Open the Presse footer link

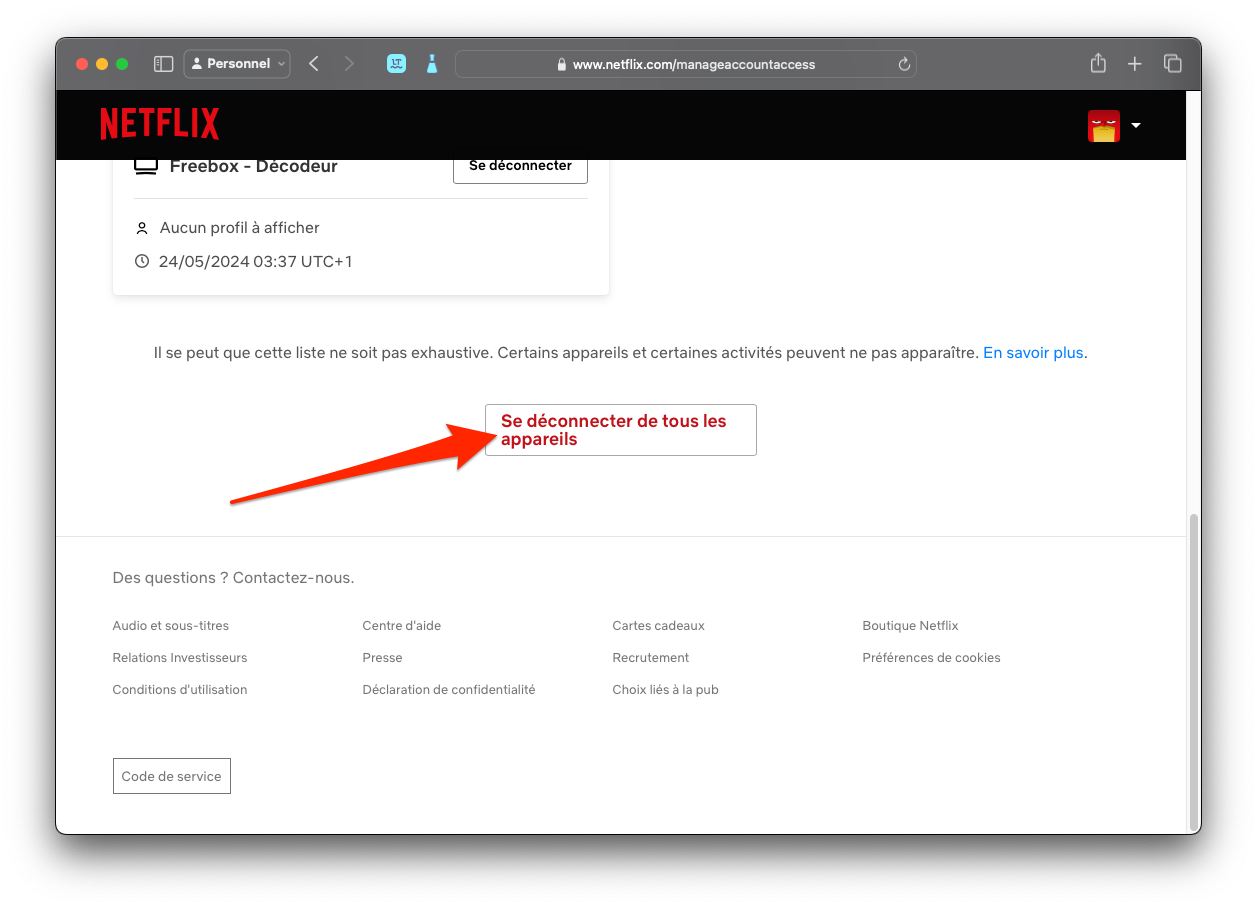[383, 658]
